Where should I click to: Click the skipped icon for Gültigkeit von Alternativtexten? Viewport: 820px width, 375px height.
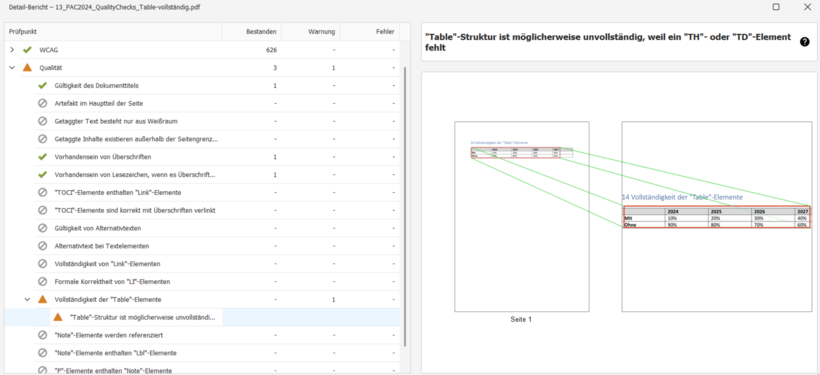pos(43,228)
